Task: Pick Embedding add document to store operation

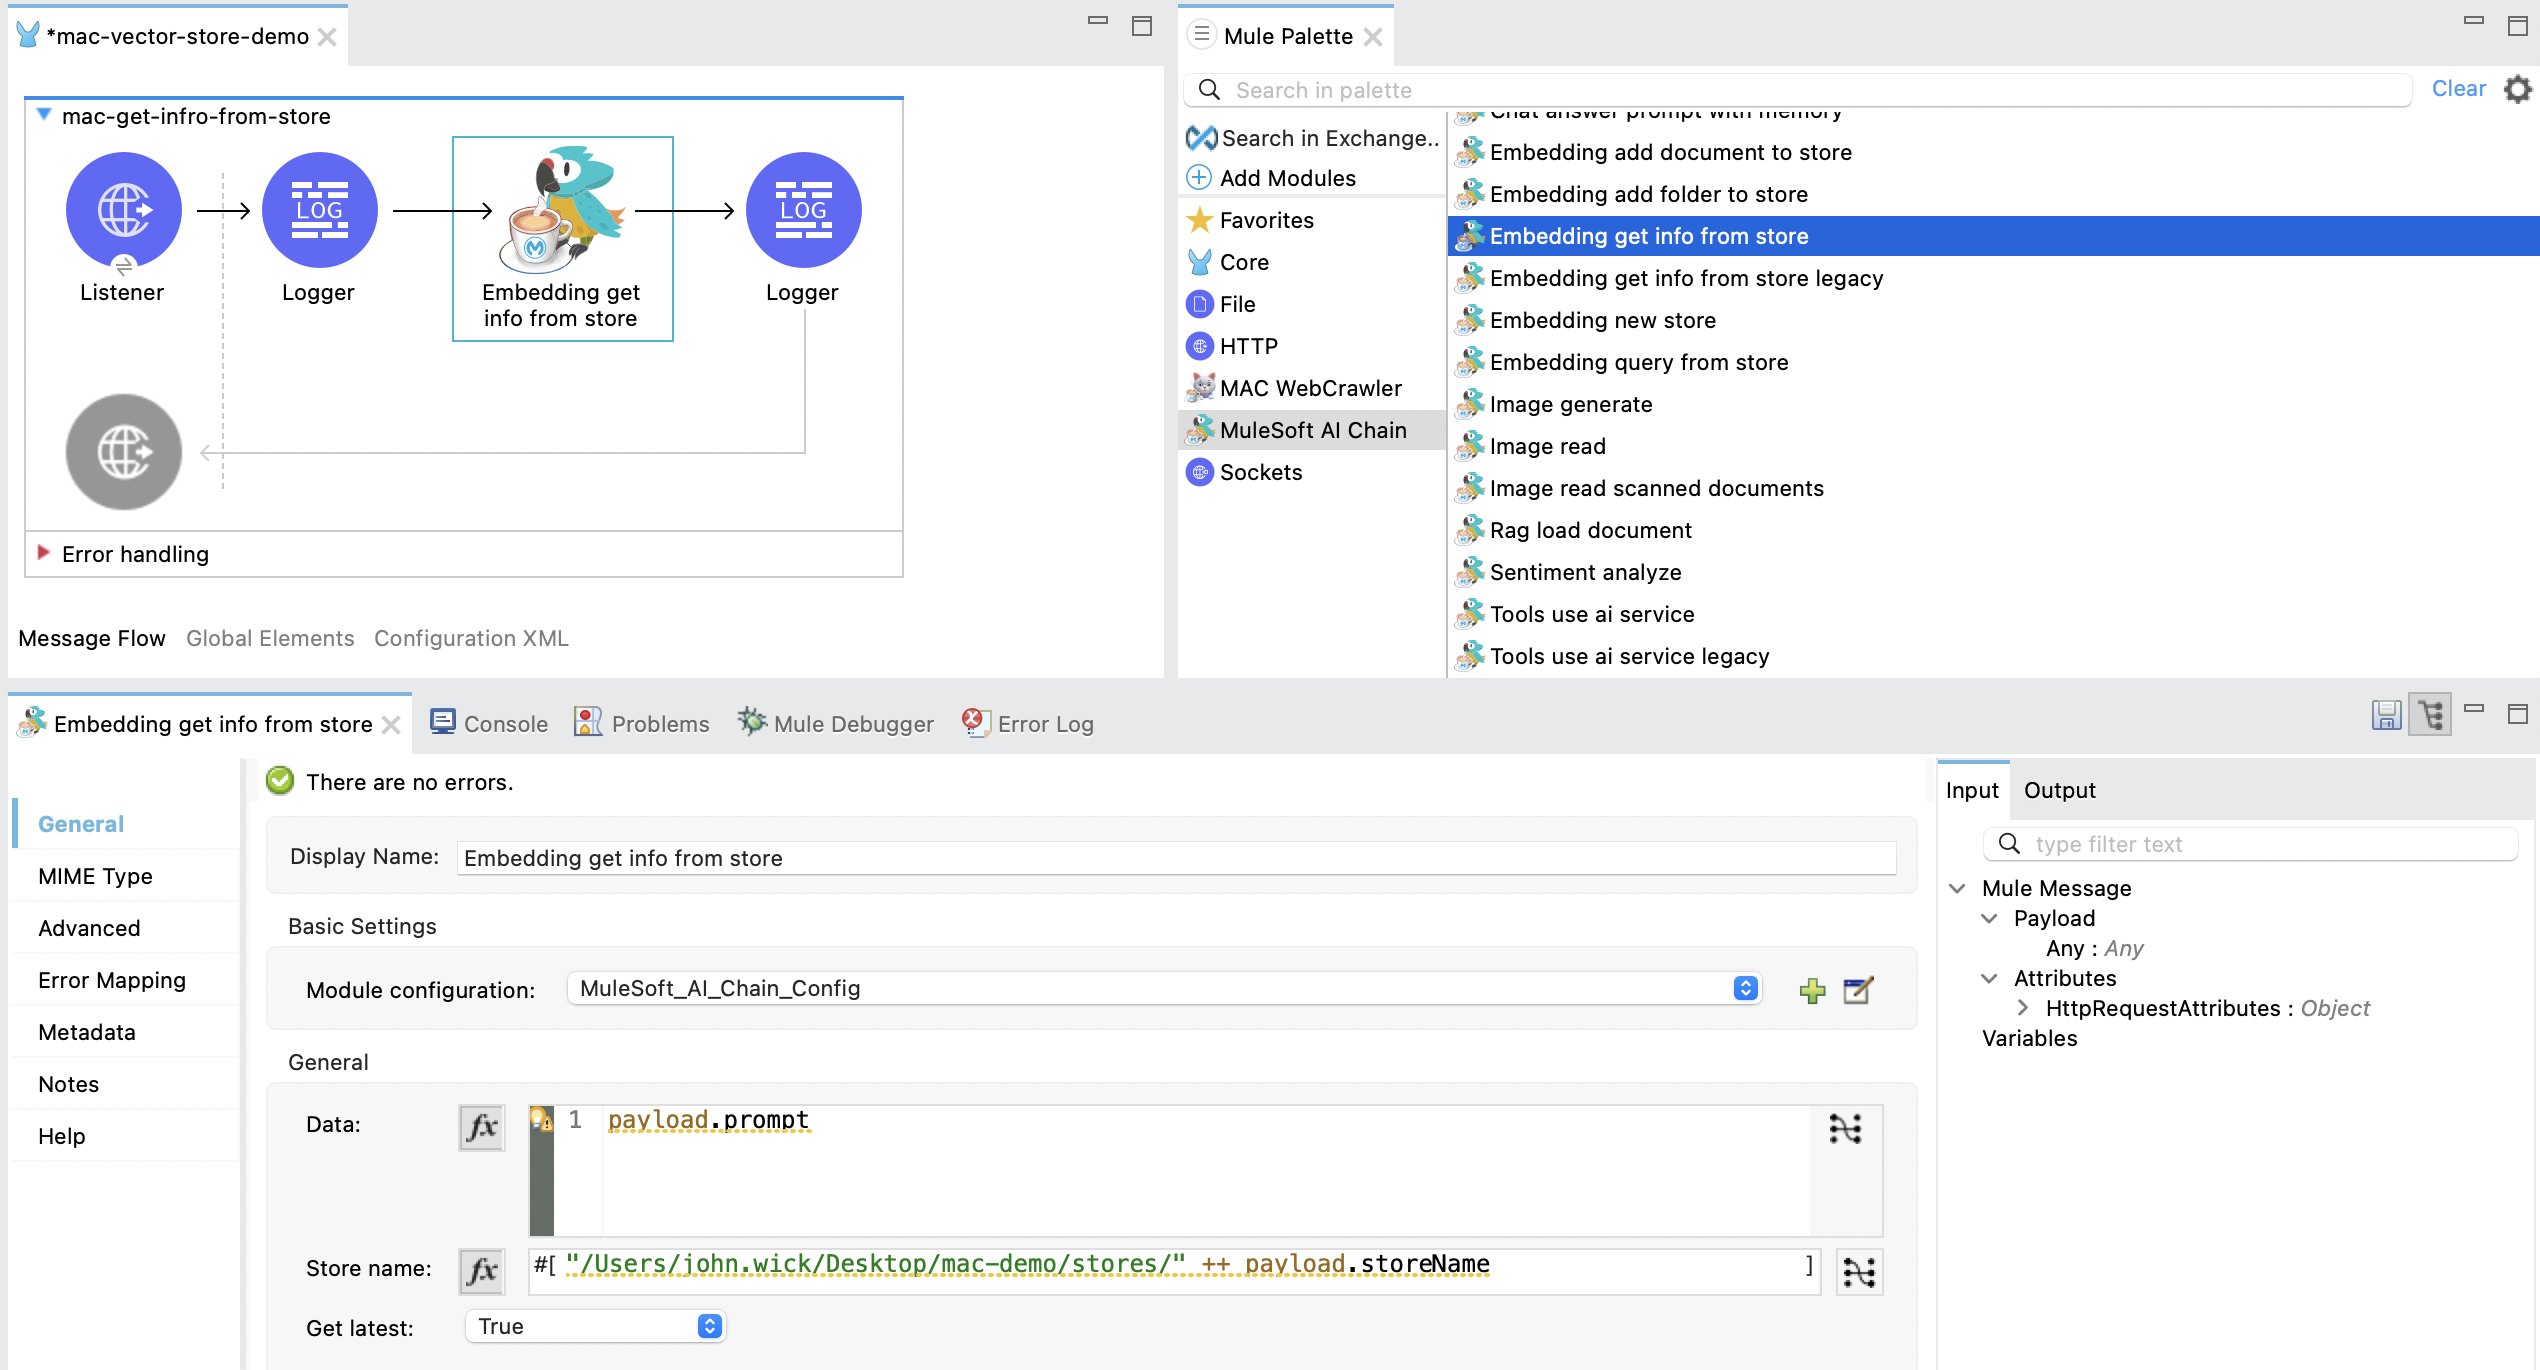Action: tap(1654, 152)
